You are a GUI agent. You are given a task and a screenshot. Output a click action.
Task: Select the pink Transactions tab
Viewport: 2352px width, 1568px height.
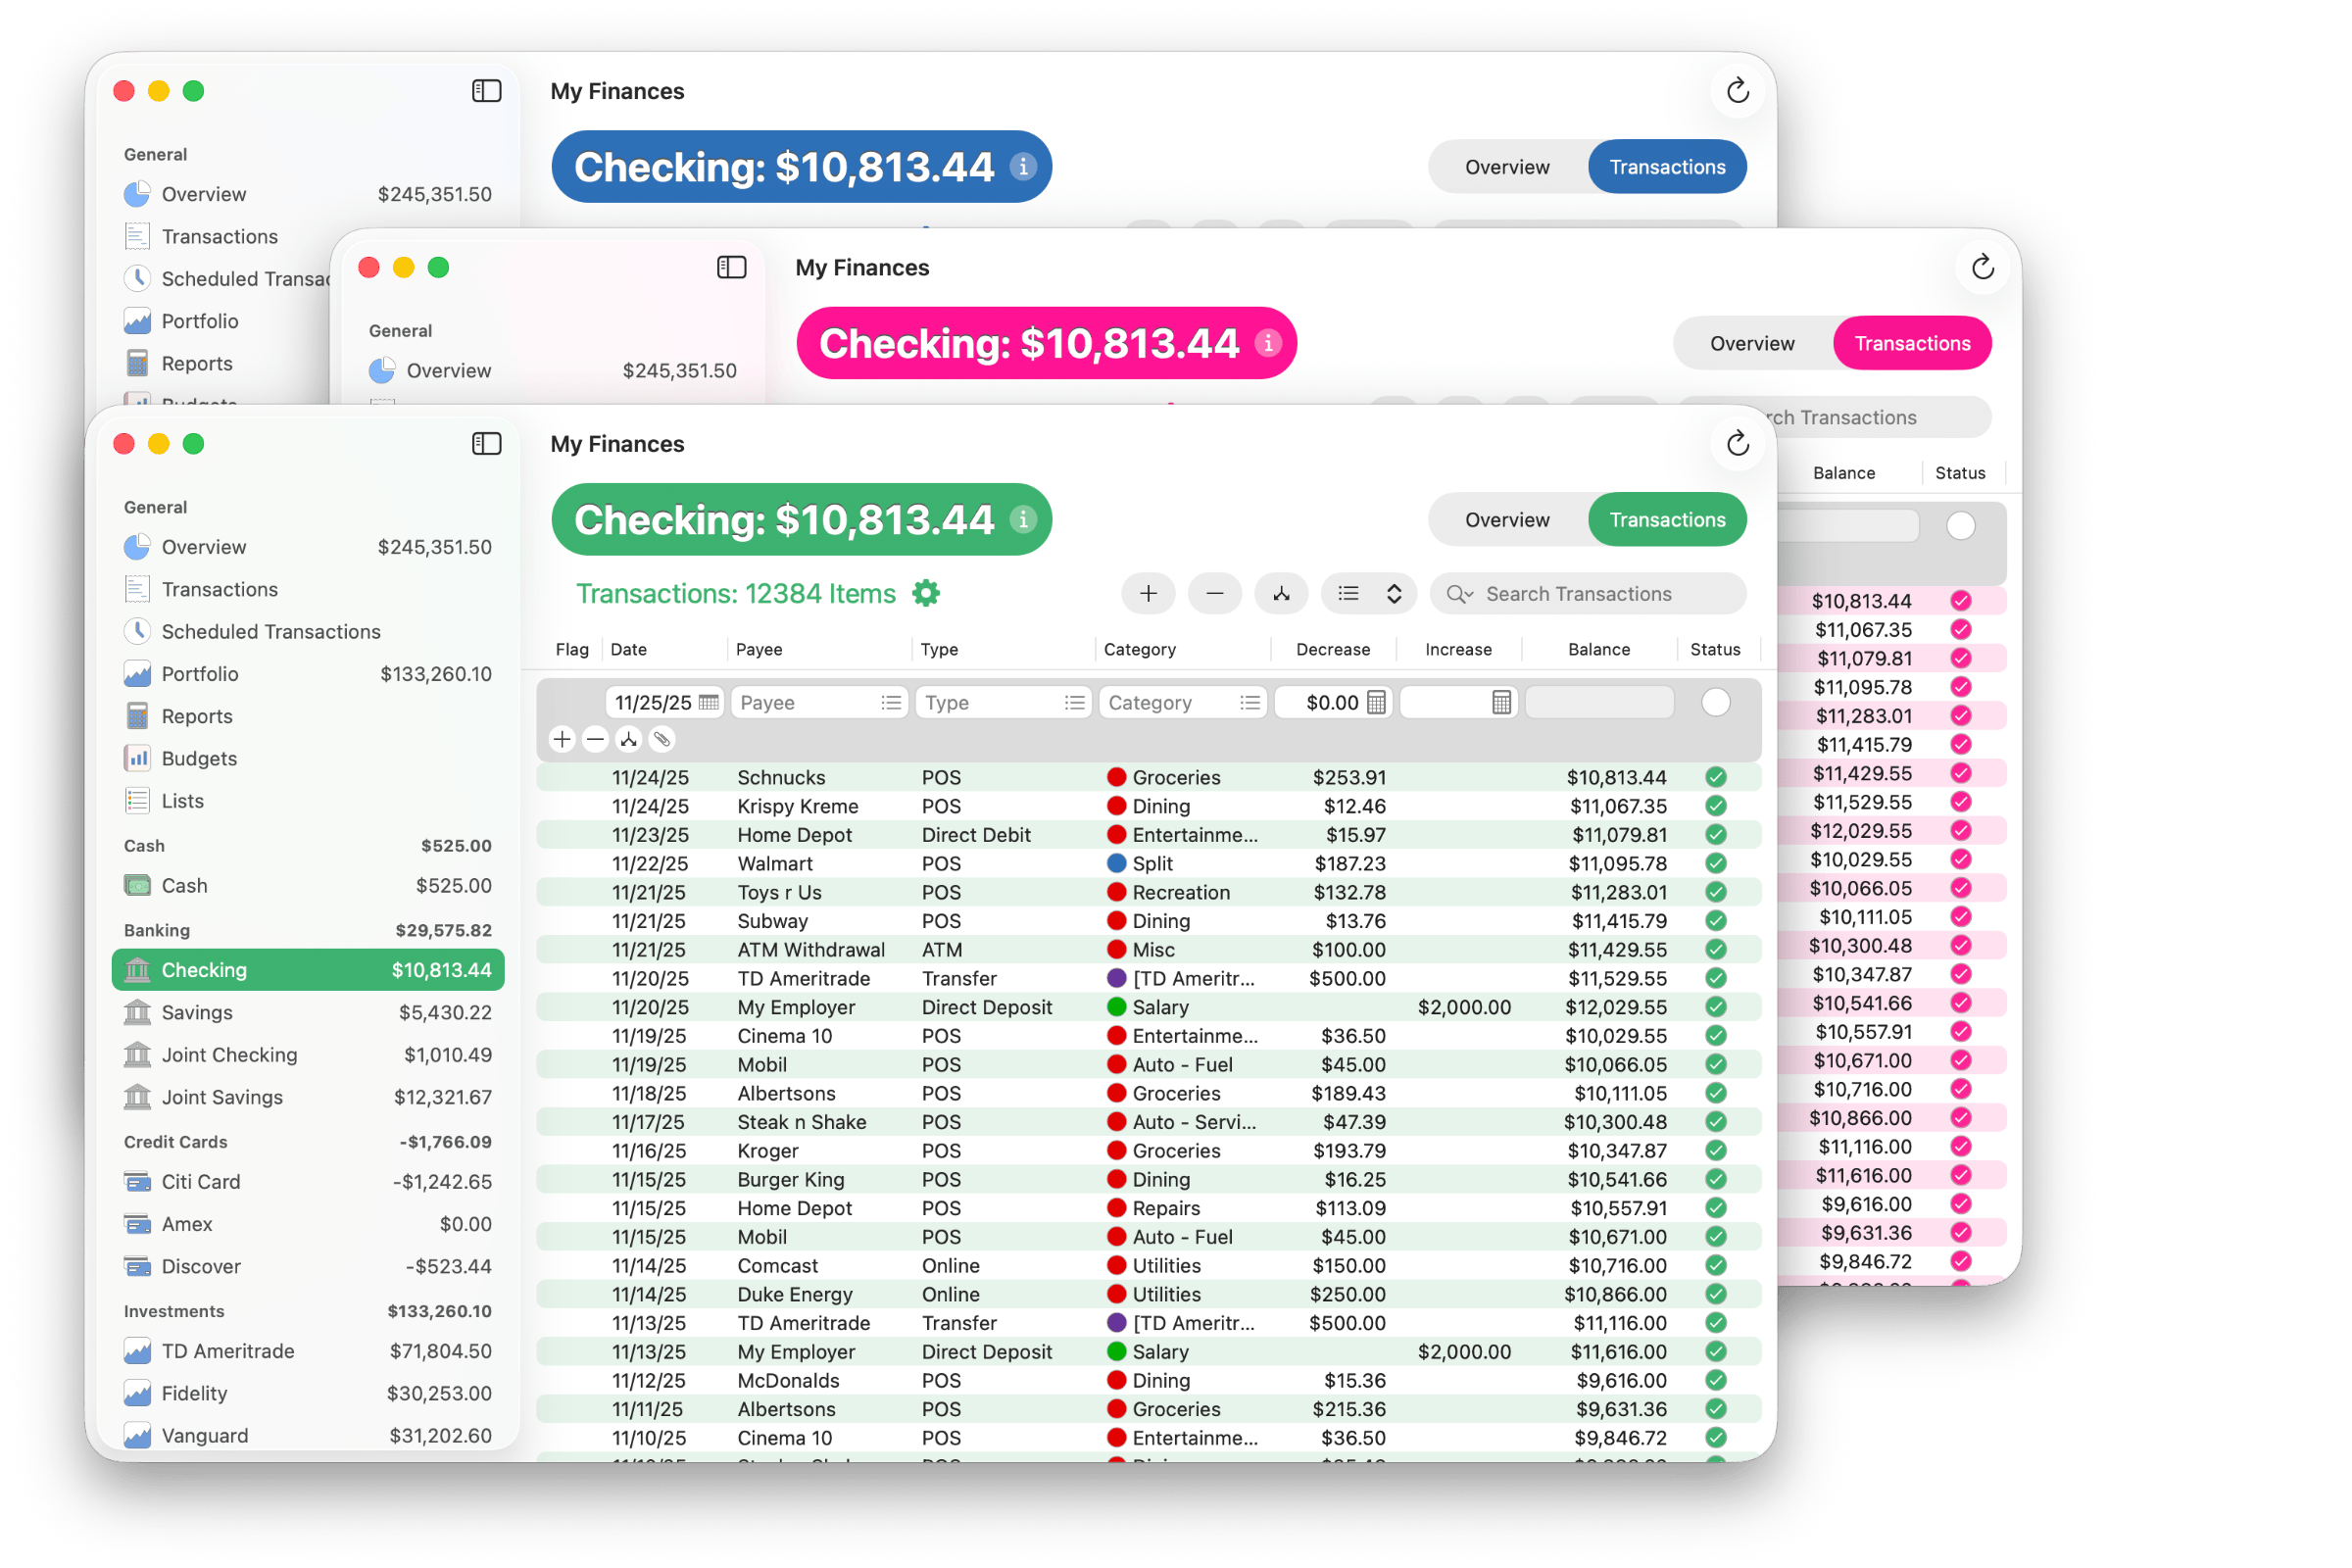tap(1911, 343)
